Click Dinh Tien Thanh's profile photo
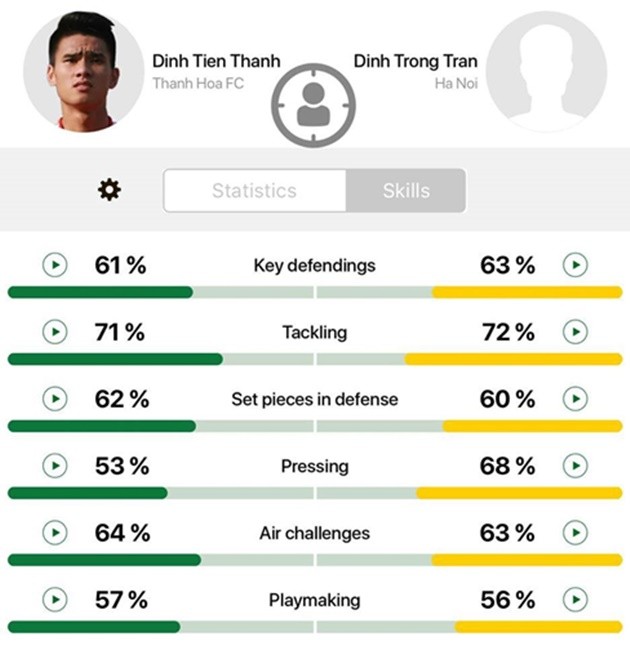The width and height of the screenshot is (630, 645). click(84, 70)
